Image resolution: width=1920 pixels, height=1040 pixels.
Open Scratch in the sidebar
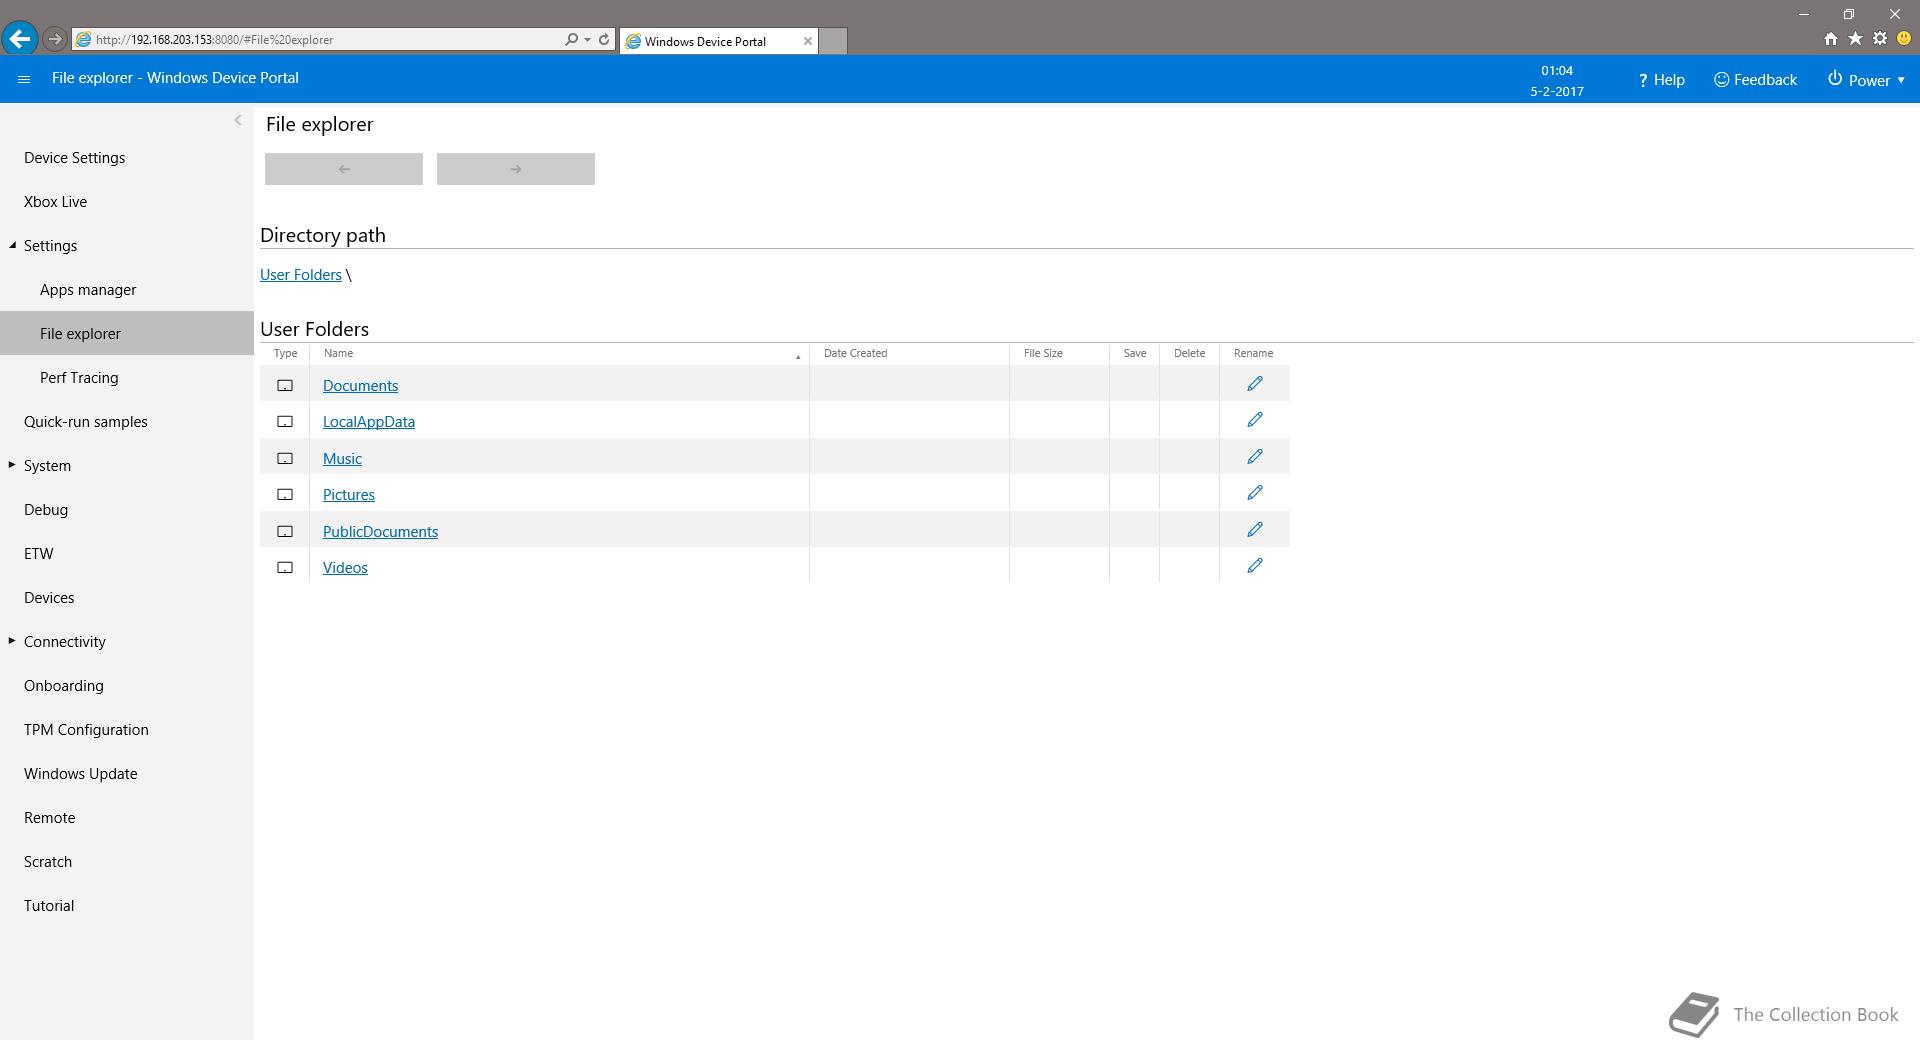click(x=48, y=862)
